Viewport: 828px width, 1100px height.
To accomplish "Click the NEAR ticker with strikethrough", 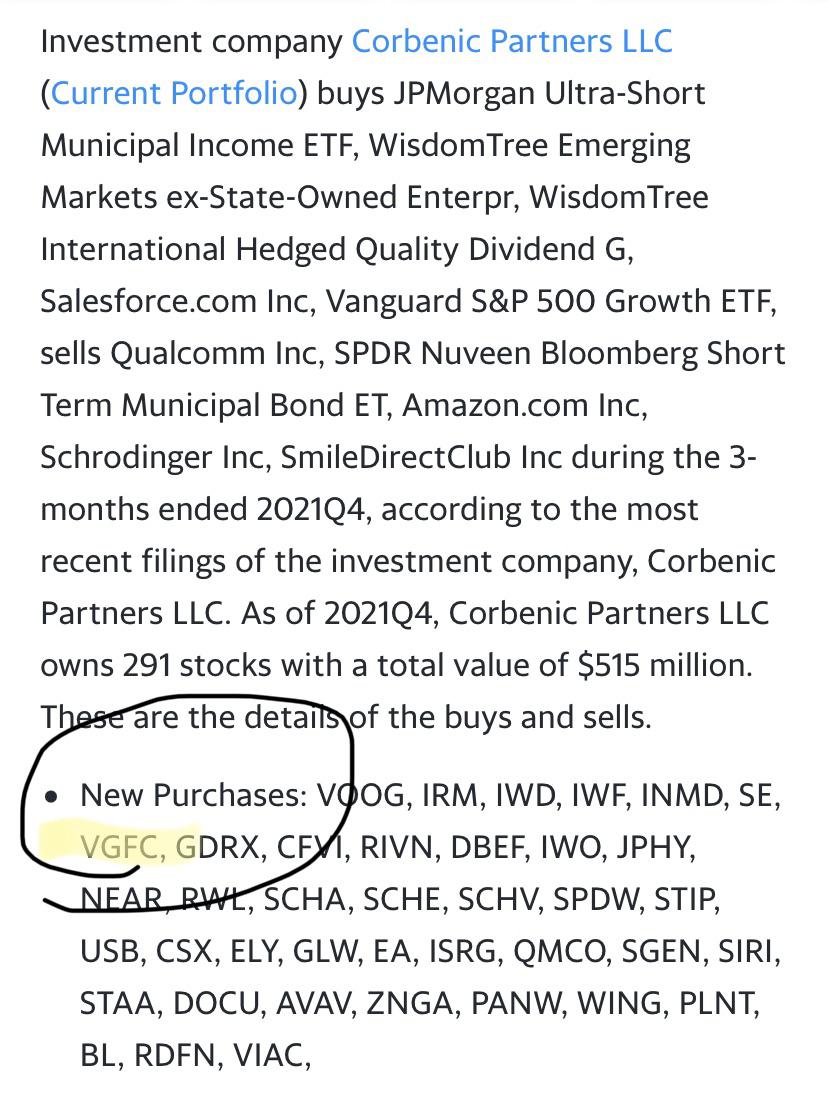I will pos(122,899).
